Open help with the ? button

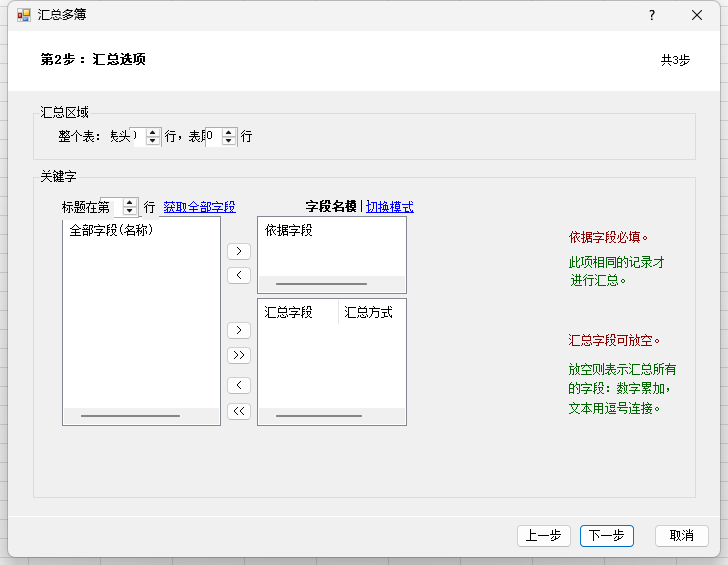point(652,15)
